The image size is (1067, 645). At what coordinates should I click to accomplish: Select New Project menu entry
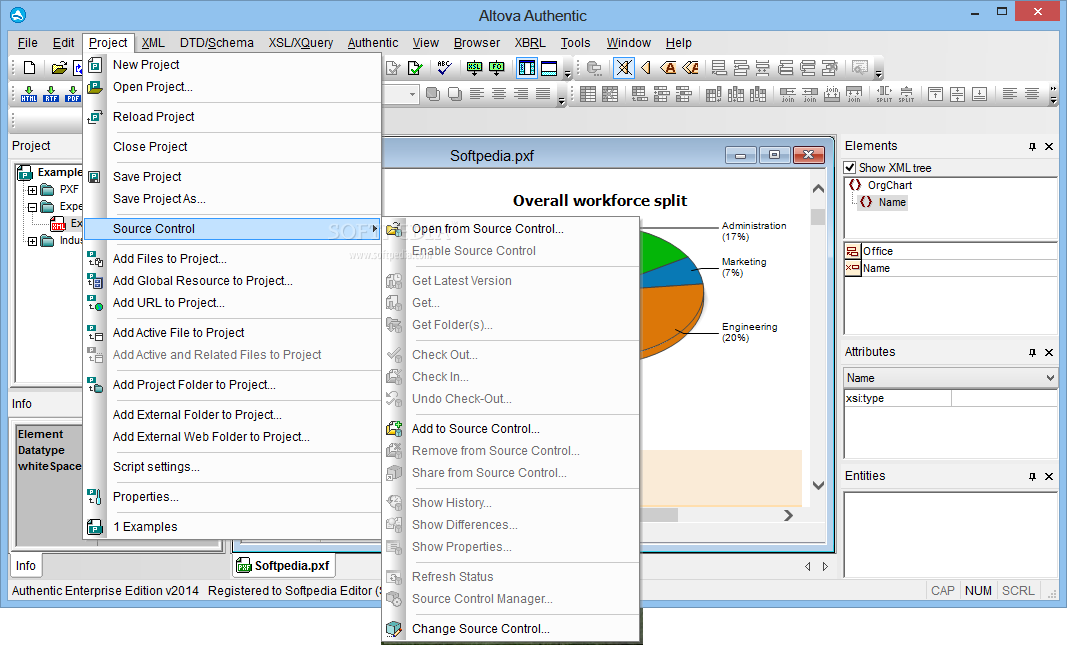(x=231, y=65)
